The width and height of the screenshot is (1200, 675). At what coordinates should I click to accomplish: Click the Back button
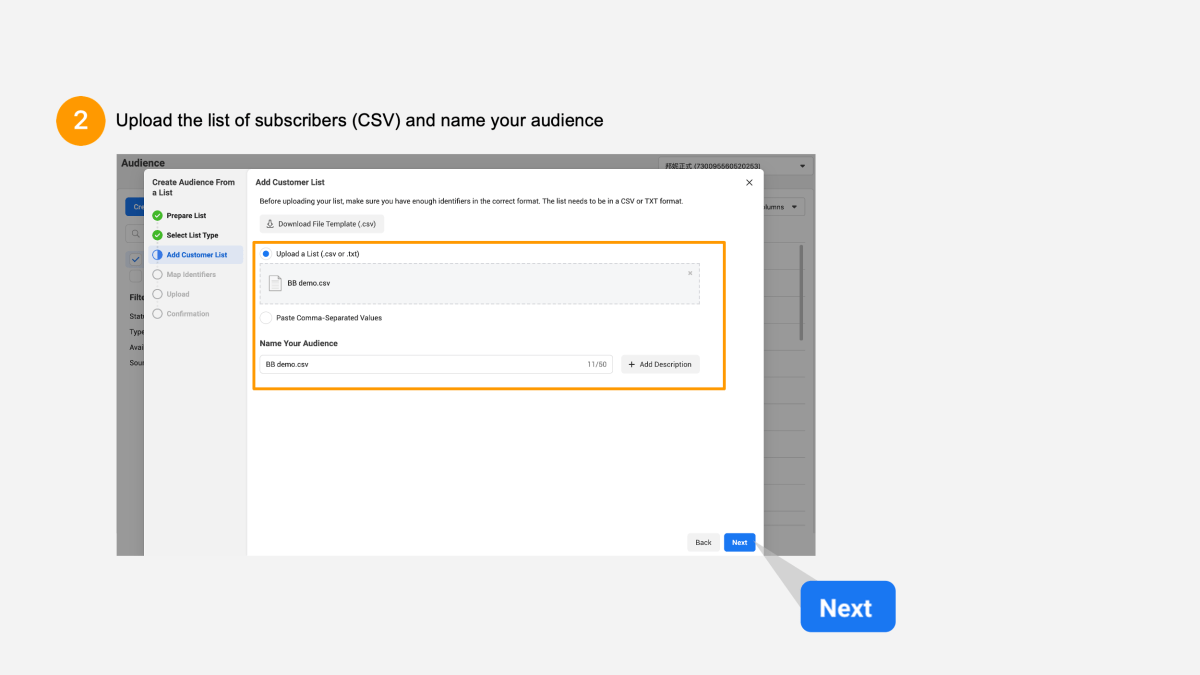coord(703,542)
